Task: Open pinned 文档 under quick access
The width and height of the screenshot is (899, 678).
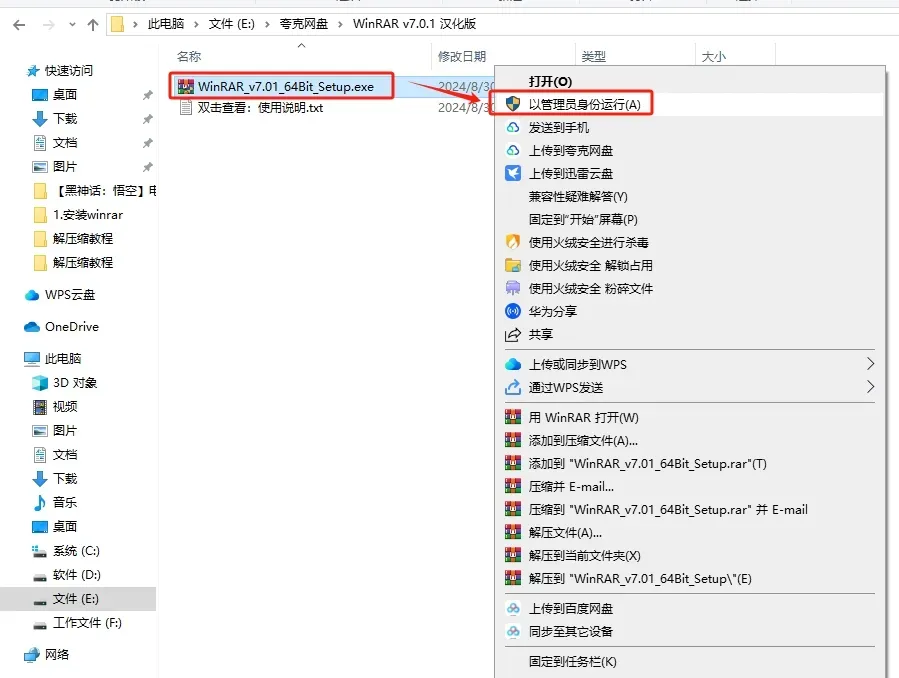Action: (65, 143)
